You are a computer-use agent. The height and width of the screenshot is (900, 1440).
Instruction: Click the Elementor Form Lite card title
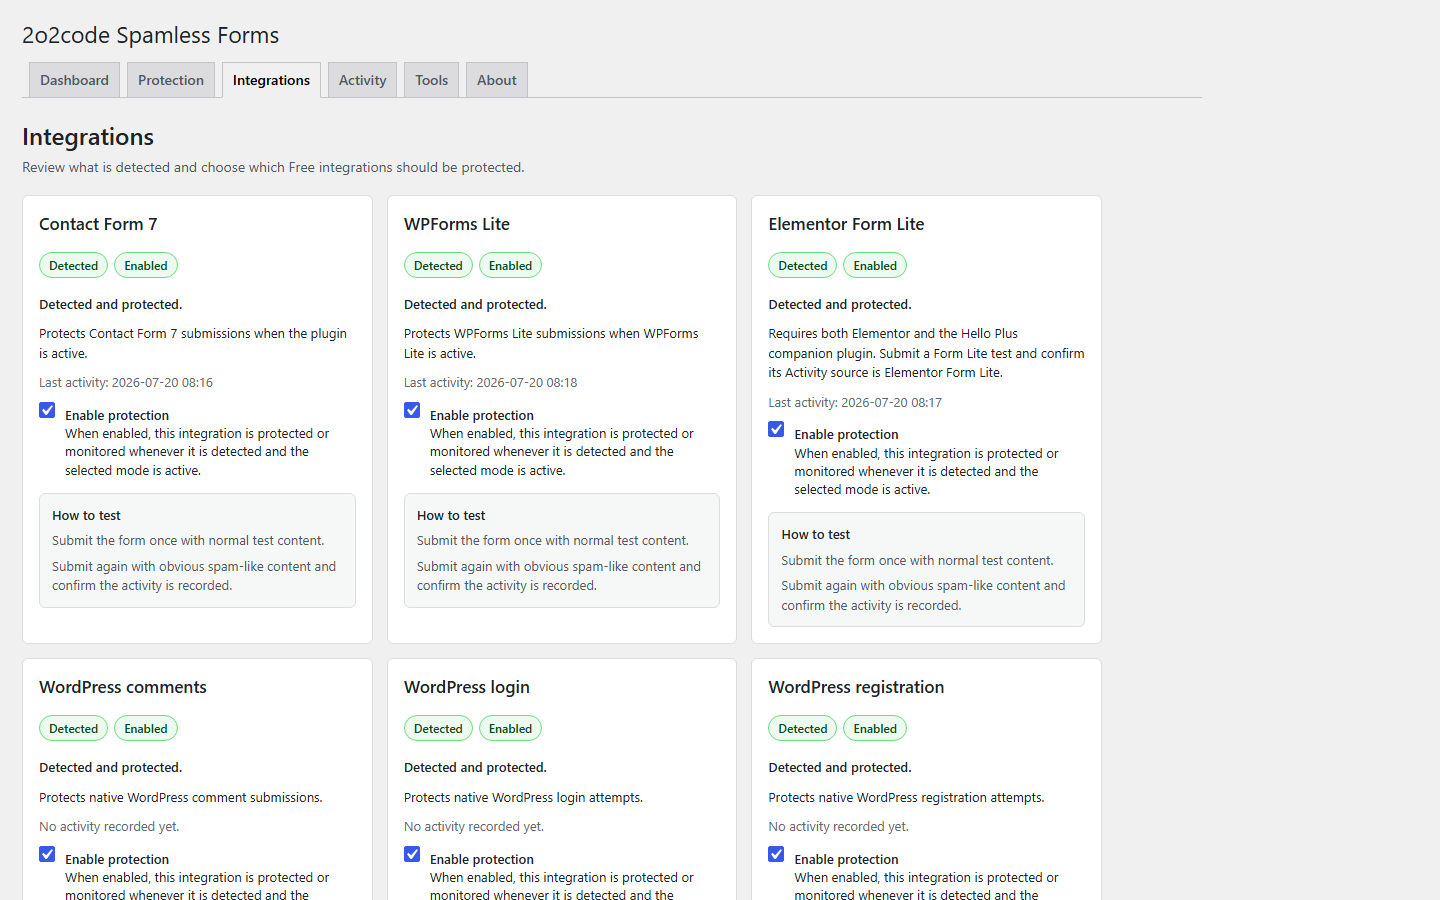[846, 224]
